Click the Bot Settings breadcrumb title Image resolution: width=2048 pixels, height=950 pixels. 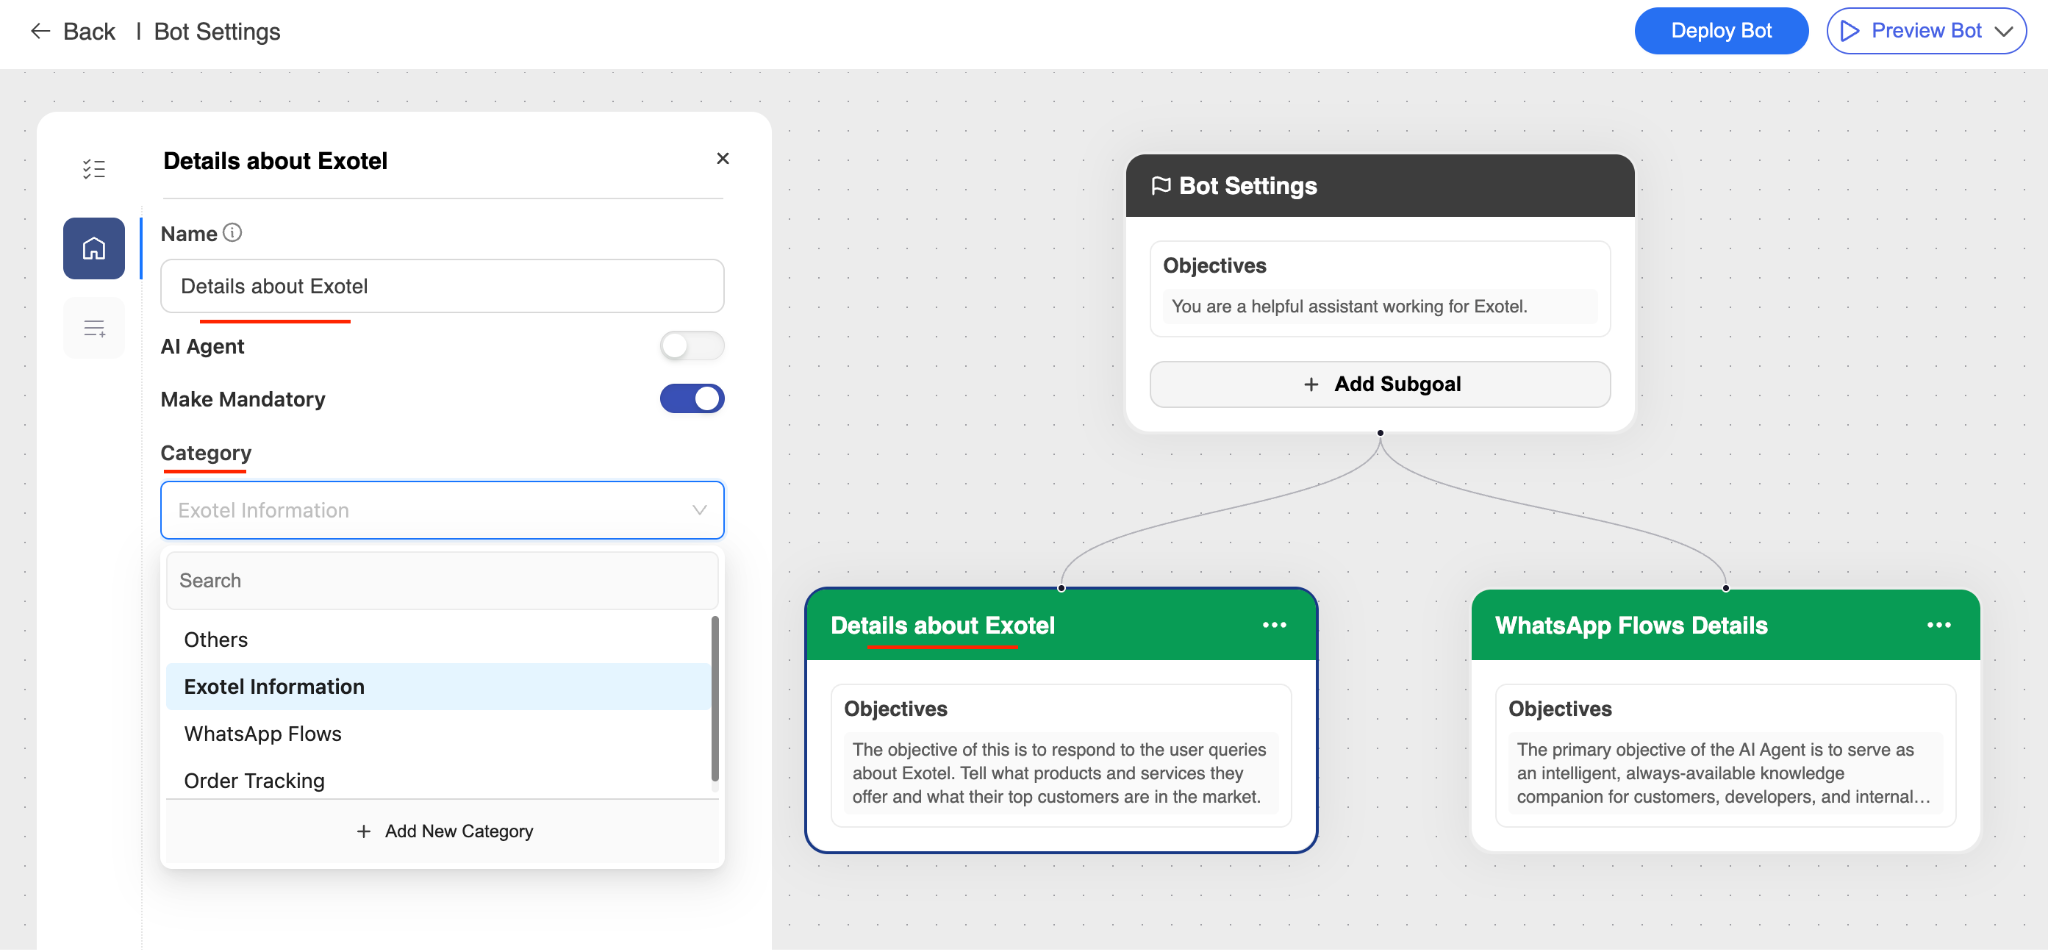217,32
